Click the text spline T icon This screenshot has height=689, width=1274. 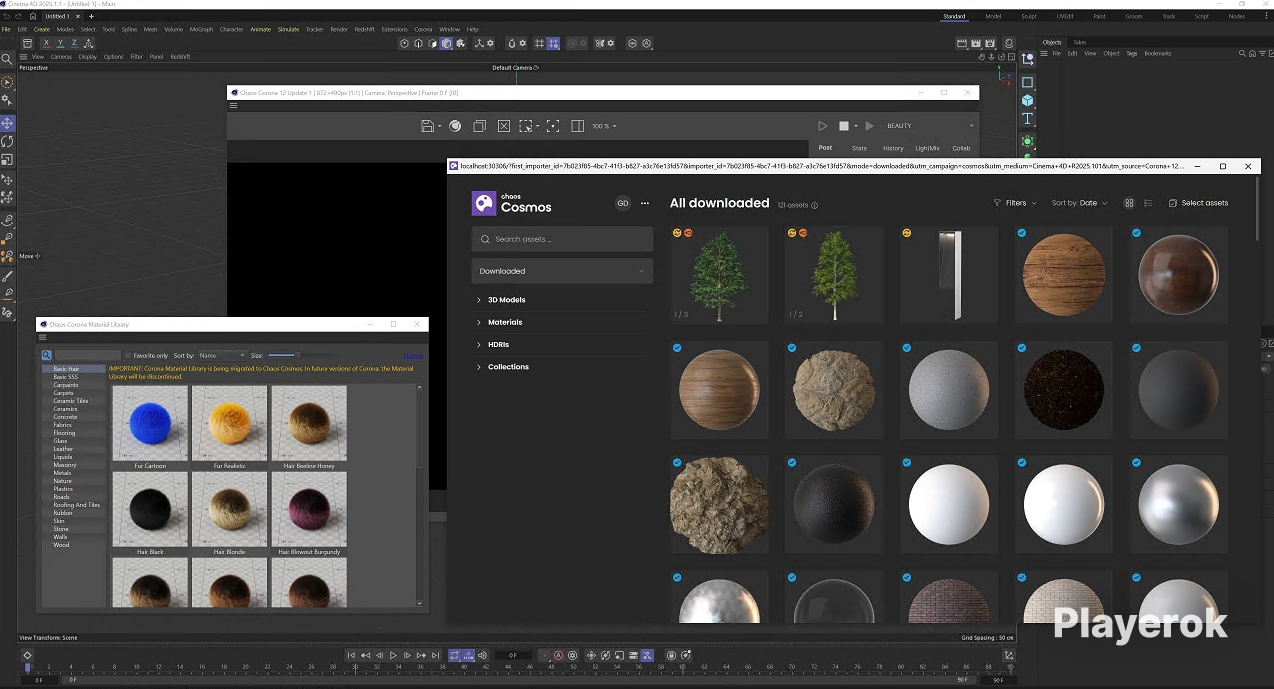pos(1027,119)
